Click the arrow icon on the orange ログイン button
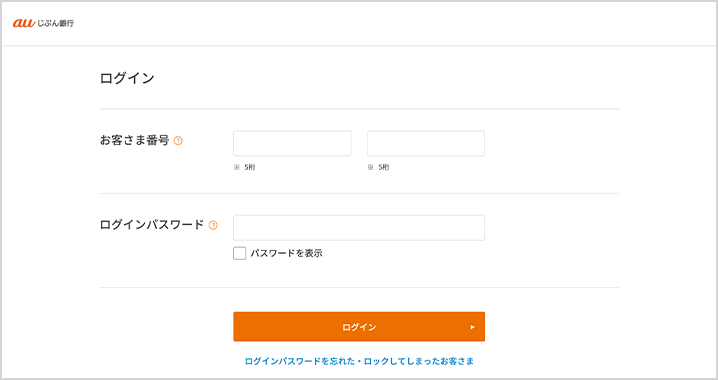718x380 pixels. pos(472,327)
